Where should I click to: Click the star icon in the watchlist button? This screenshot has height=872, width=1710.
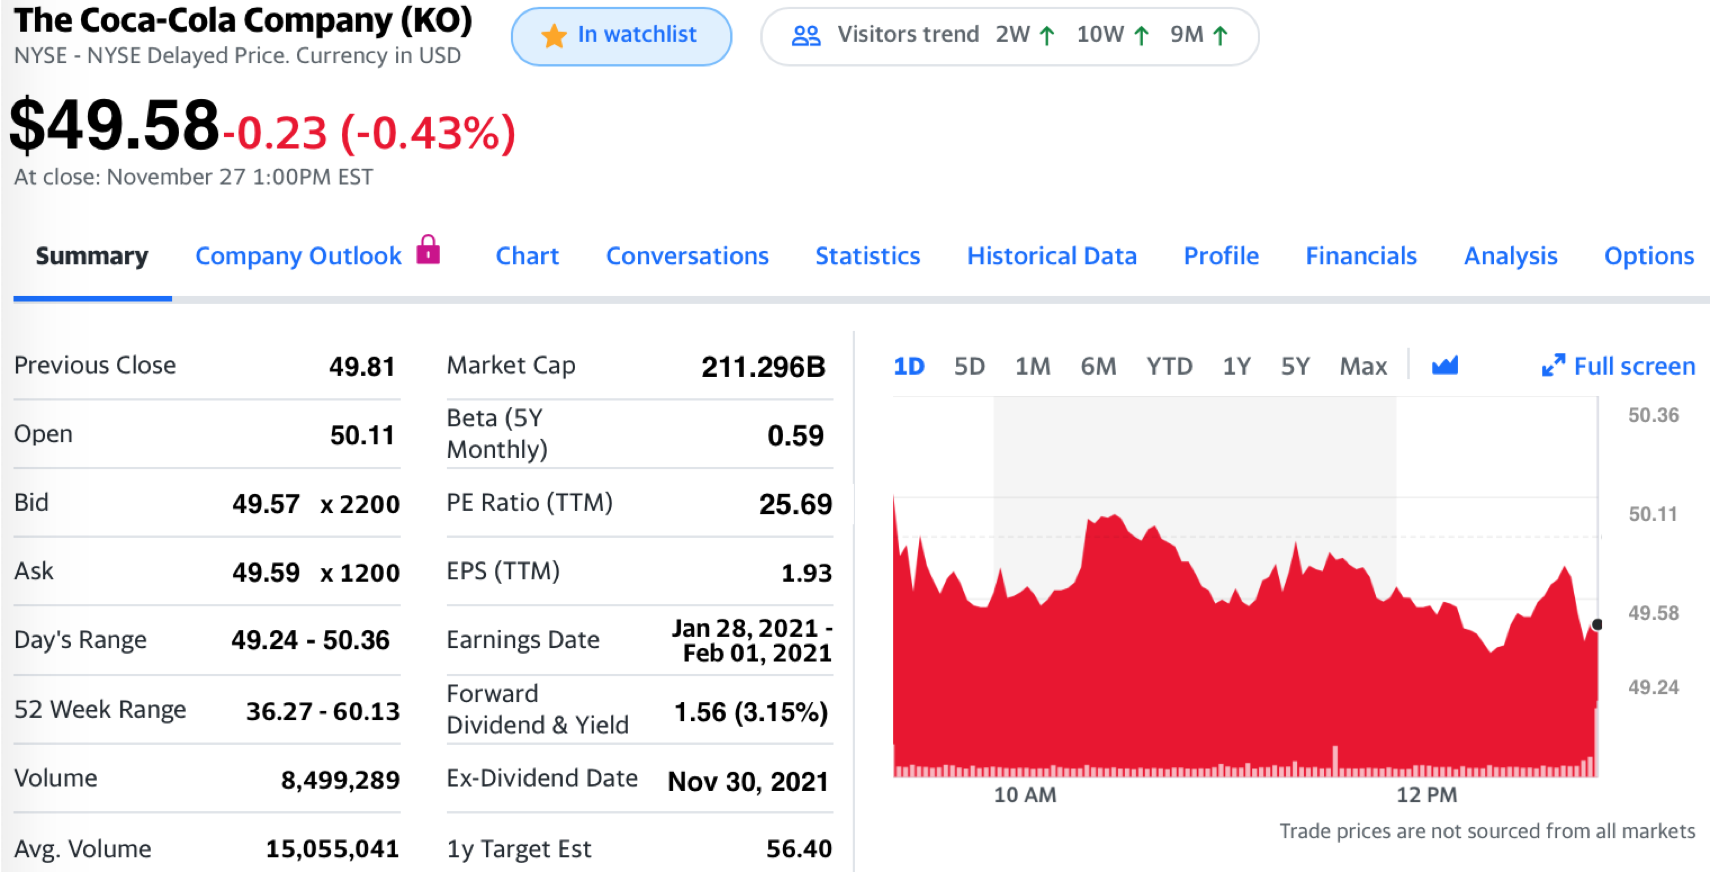(x=553, y=36)
